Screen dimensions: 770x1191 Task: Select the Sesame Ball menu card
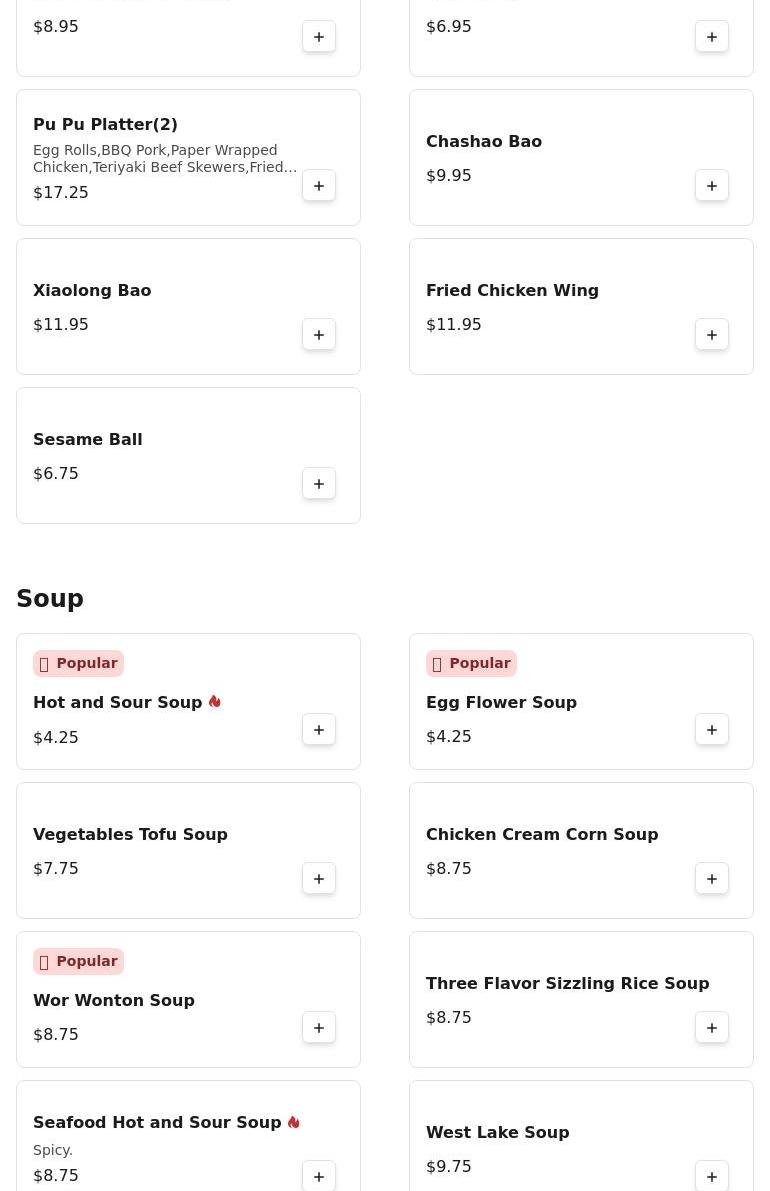(x=188, y=456)
